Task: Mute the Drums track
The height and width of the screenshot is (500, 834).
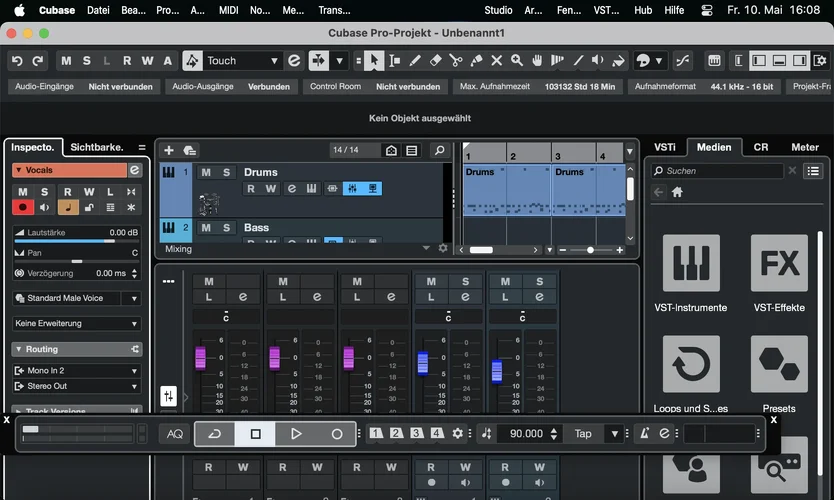Action: click(206, 172)
